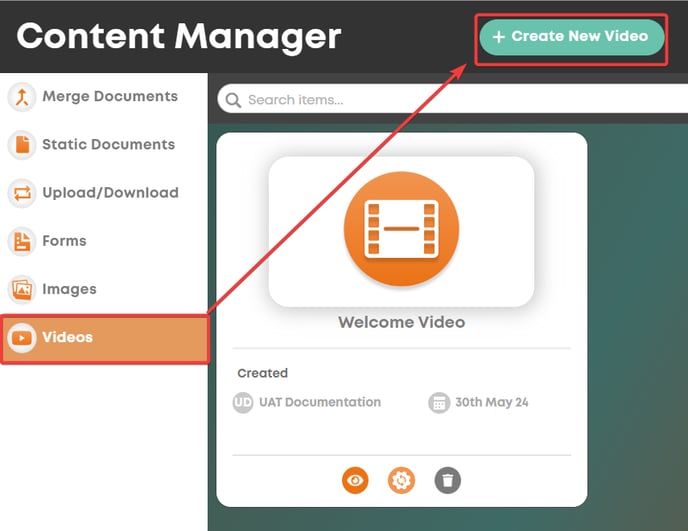
Task: Click the Merge Documents arrow icon
Action: 22,97
